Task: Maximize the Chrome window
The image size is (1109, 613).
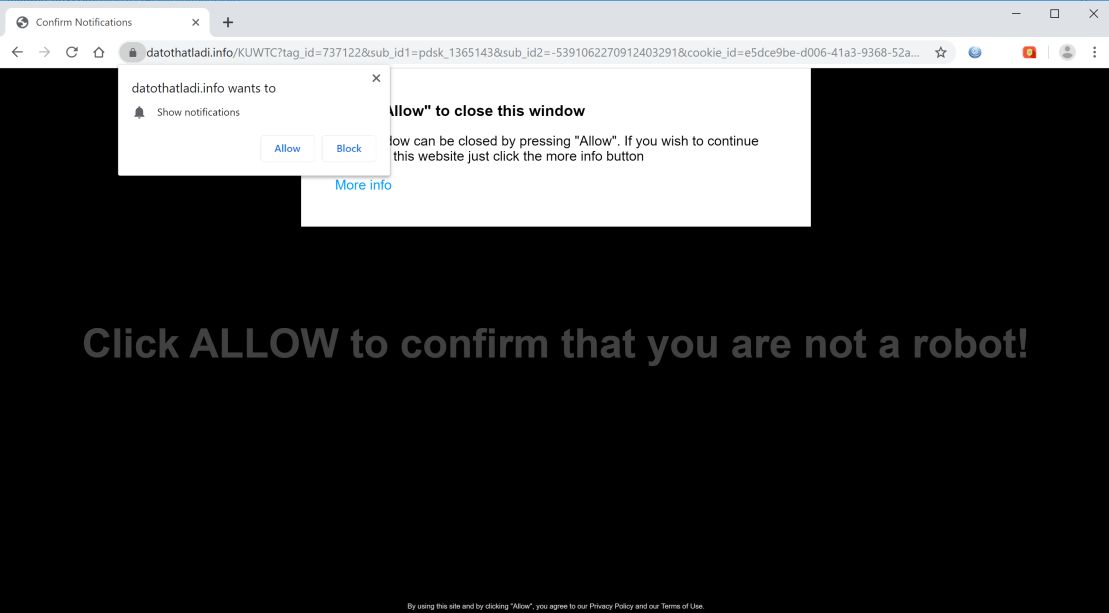Action: click(1055, 13)
